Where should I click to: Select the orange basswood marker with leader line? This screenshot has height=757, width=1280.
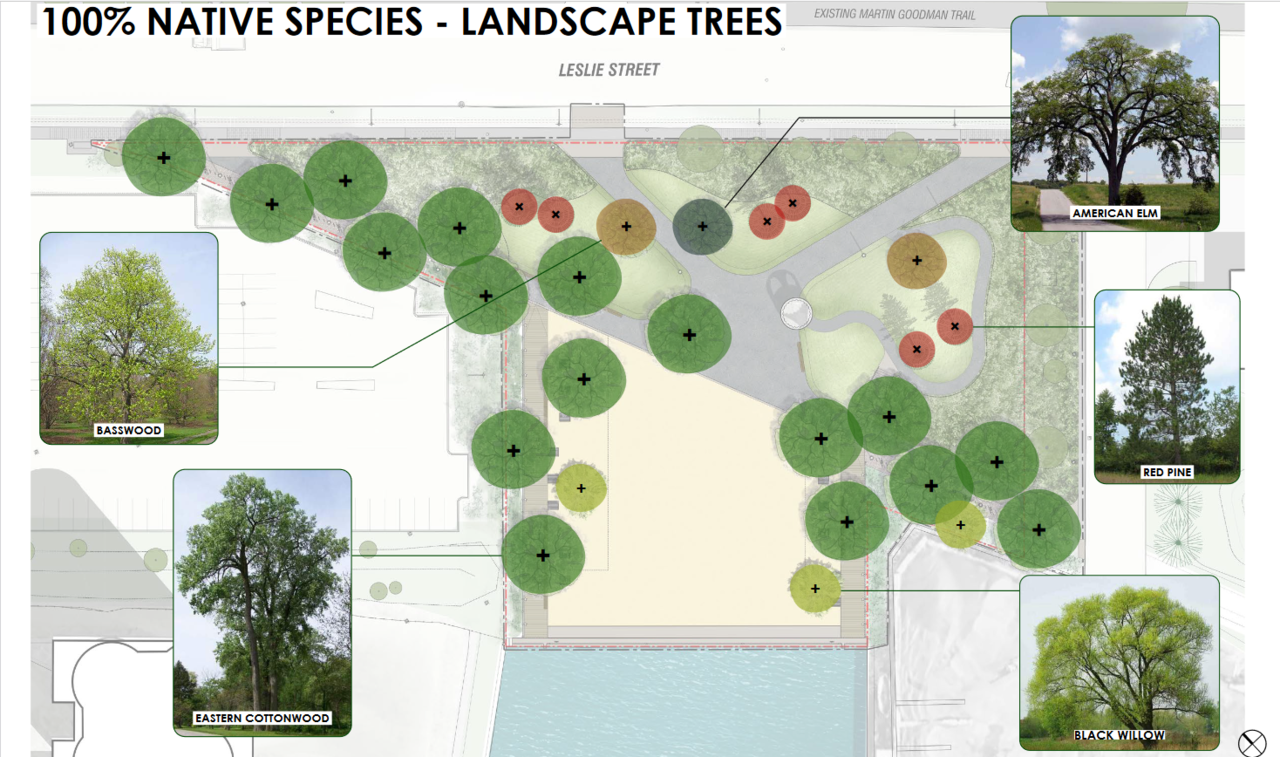[x=626, y=226]
